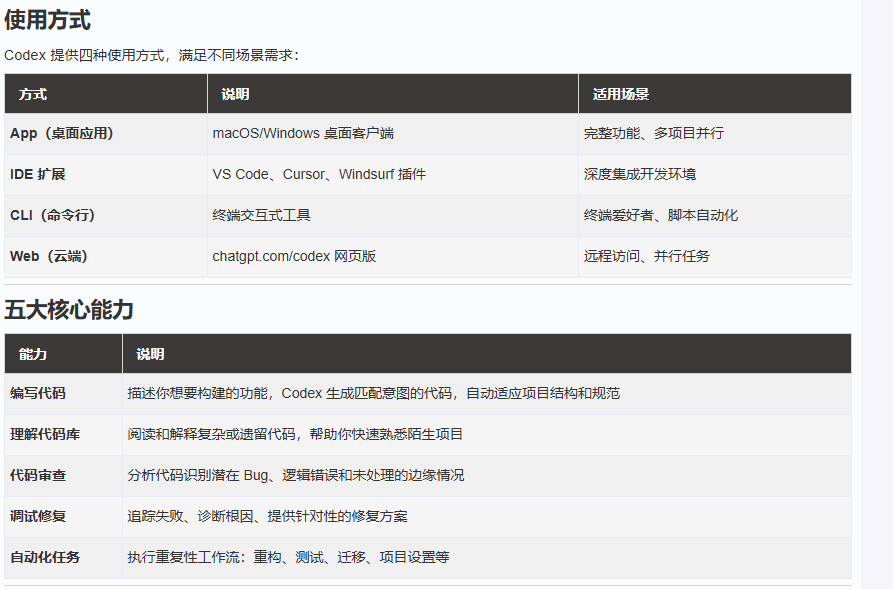Screen dimensions: 893x589
Task: Click the 能力 column header
Action: pos(33,354)
